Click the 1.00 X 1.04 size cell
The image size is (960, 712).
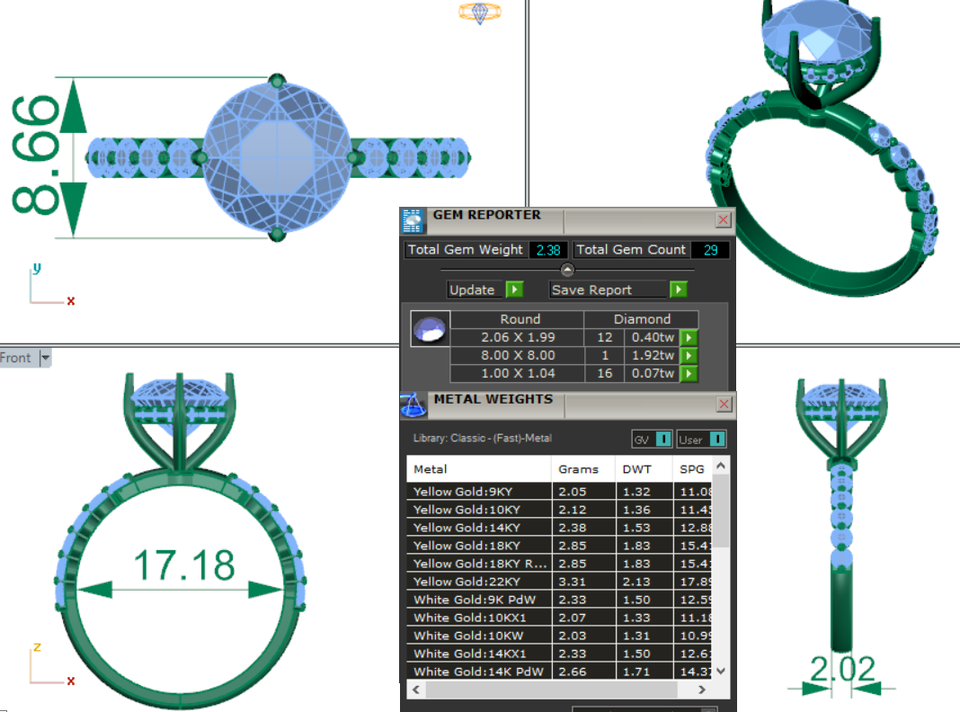click(x=518, y=373)
